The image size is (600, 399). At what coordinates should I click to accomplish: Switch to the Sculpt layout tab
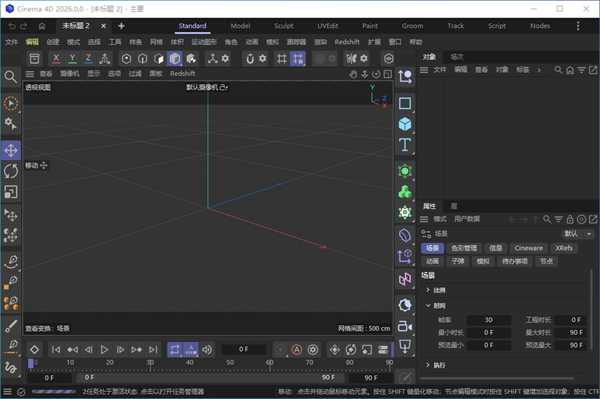tap(284, 26)
